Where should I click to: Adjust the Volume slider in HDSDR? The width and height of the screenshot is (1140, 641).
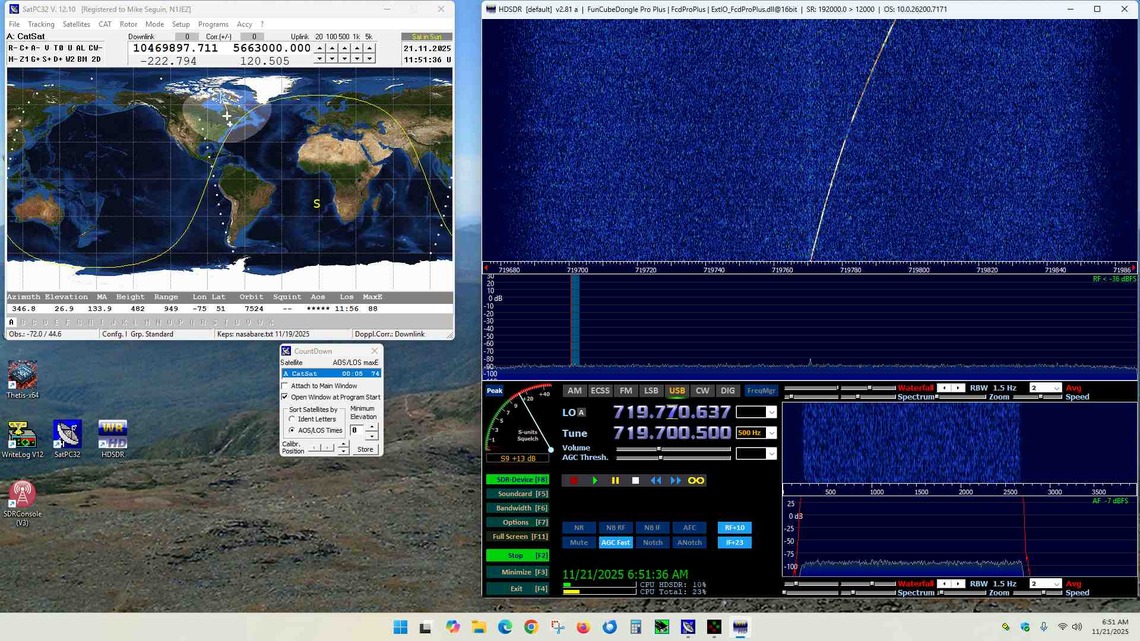tap(658, 448)
